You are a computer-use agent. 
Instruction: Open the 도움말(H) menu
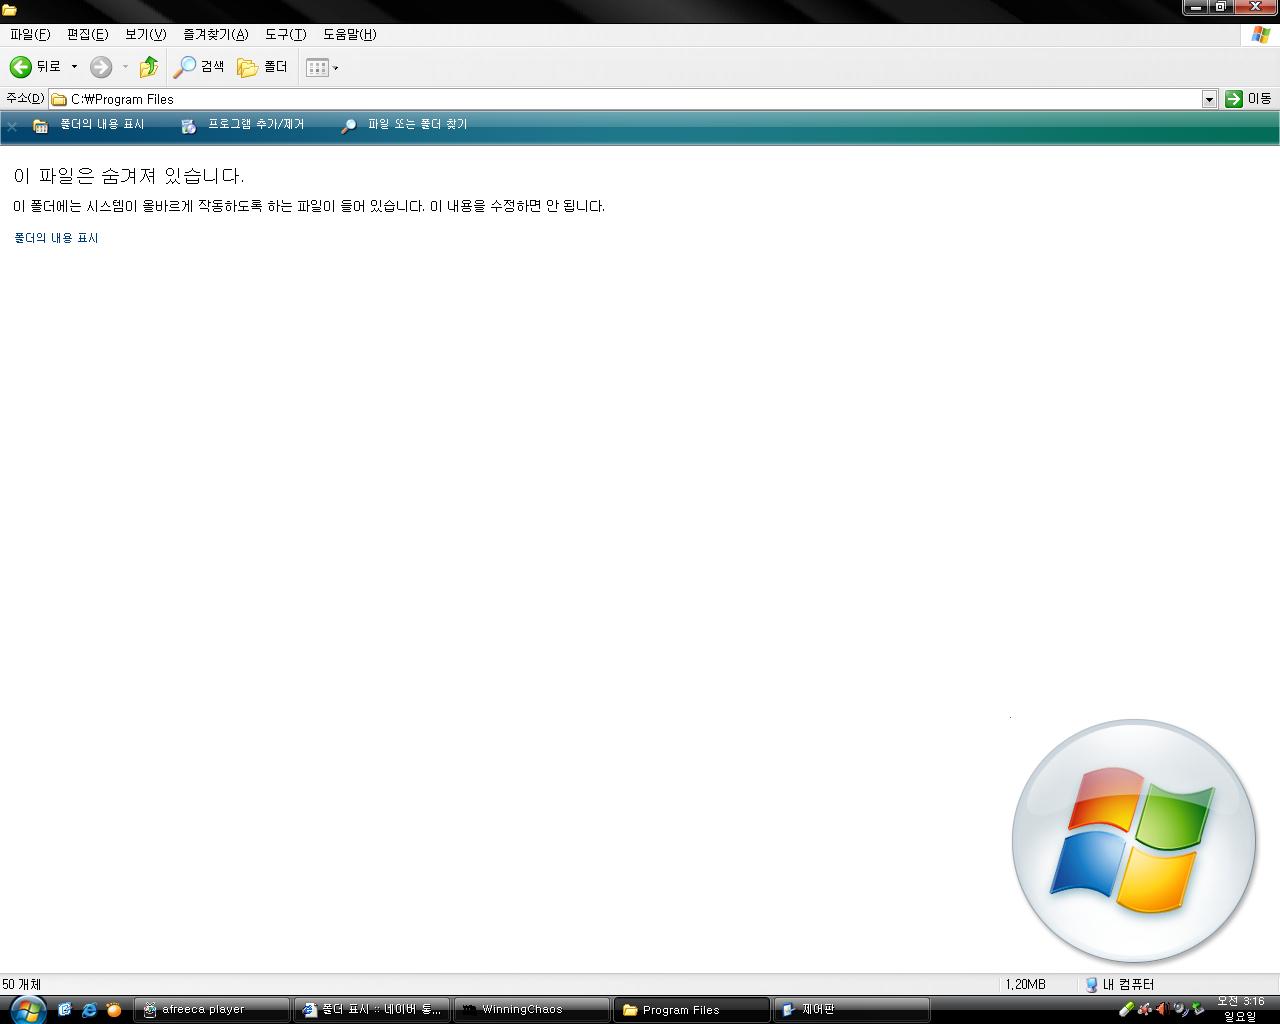(x=349, y=34)
